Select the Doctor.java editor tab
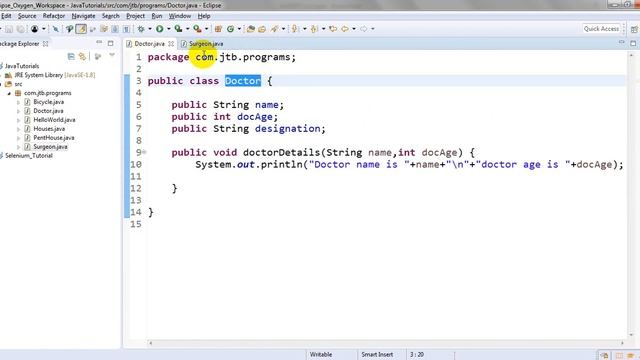This screenshot has height=360, width=640. tap(149, 44)
